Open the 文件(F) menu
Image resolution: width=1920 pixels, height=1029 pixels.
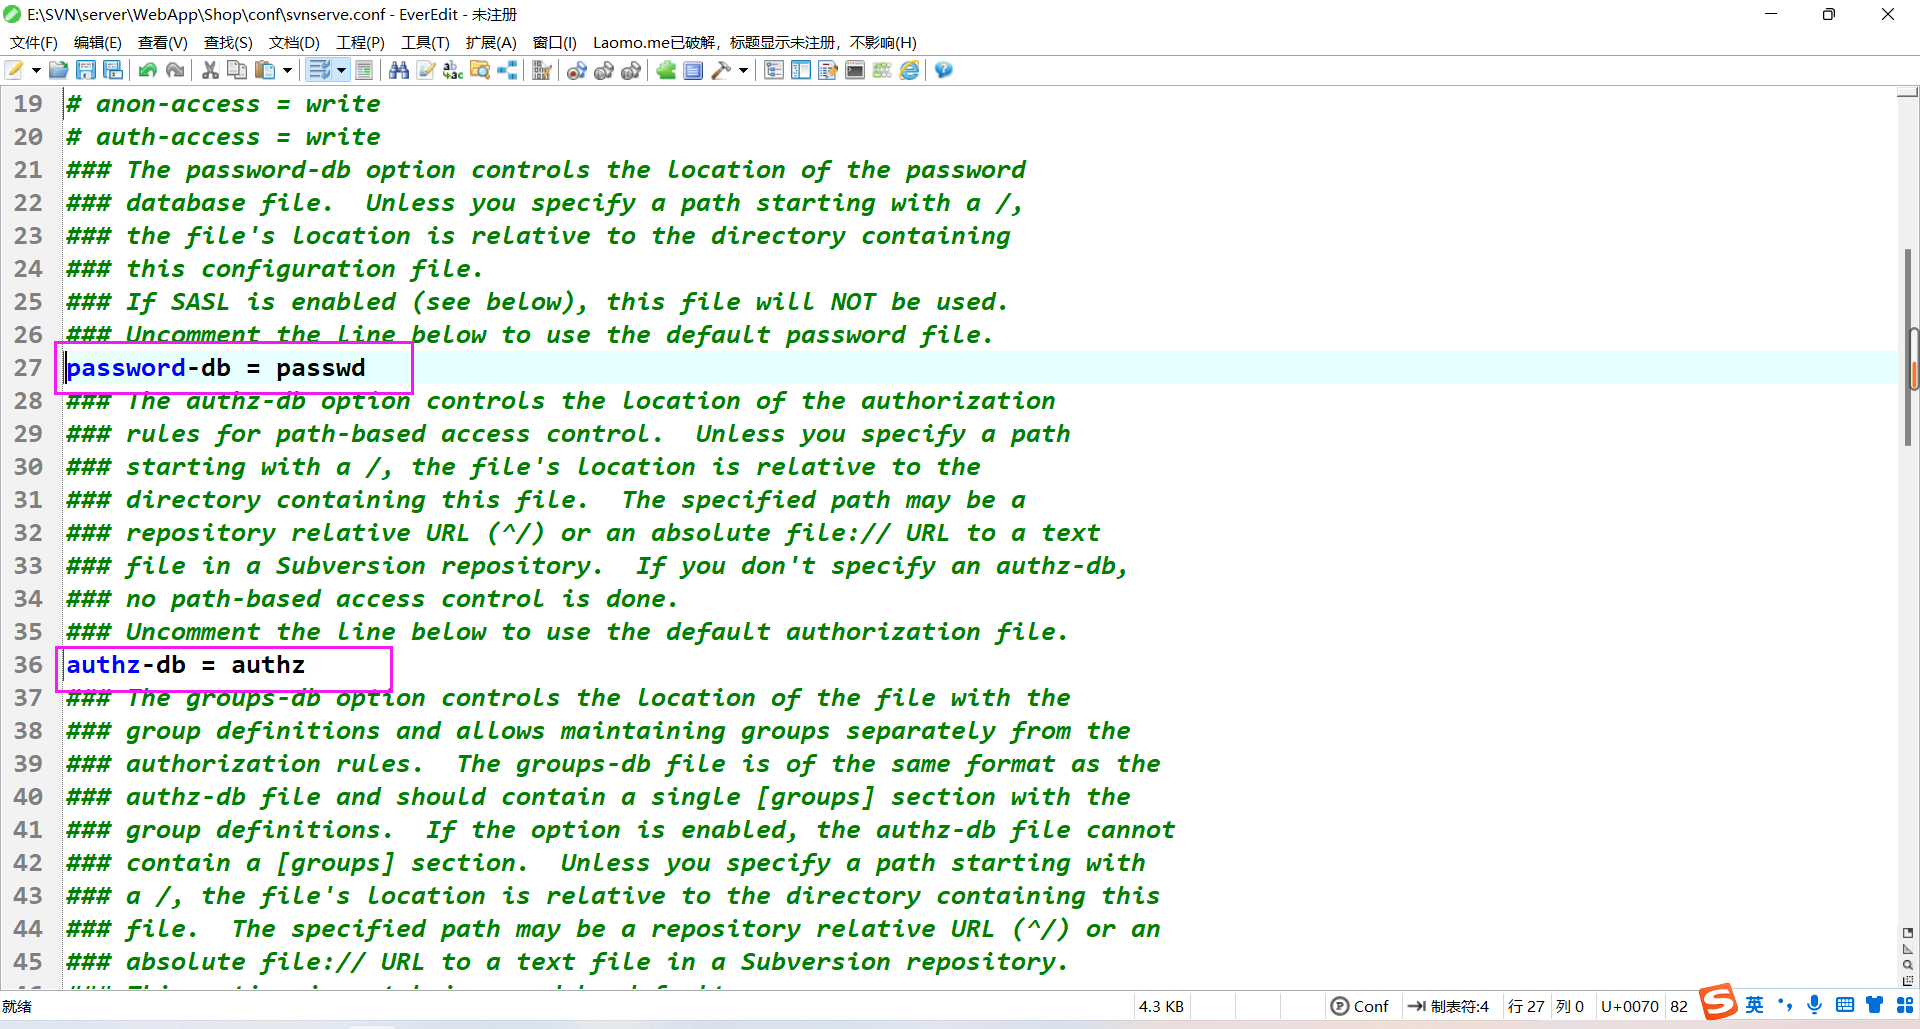[34, 42]
